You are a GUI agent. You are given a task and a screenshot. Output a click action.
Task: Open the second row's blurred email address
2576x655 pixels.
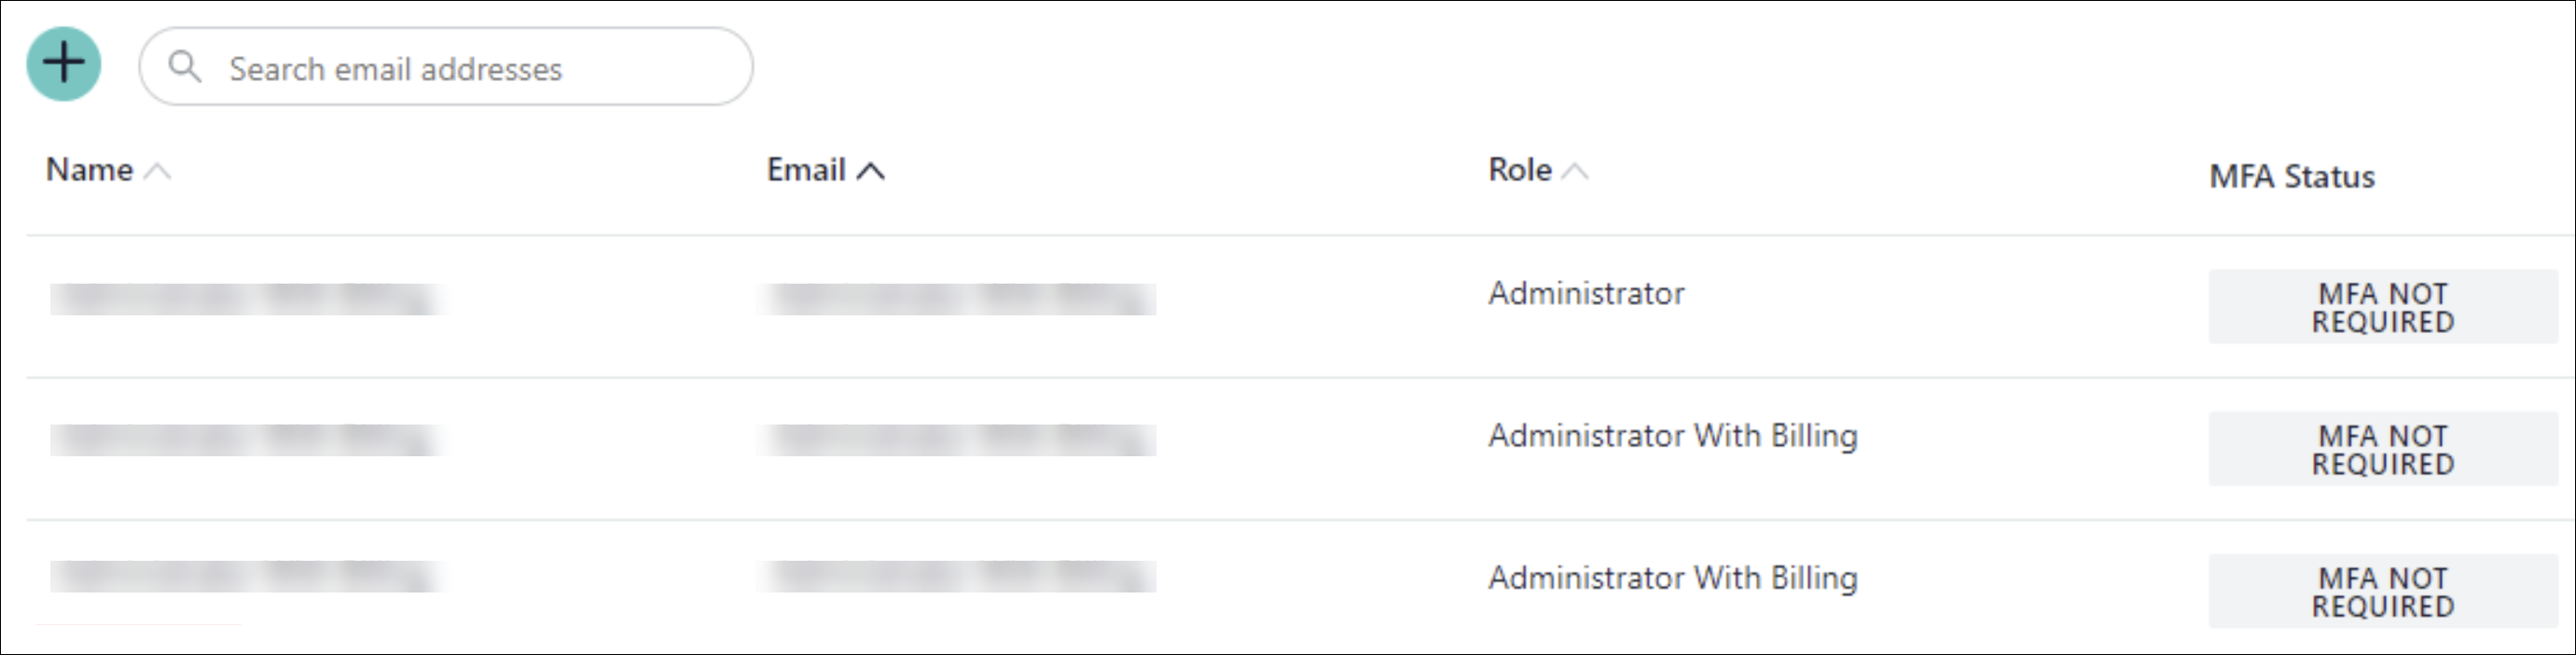(958, 440)
